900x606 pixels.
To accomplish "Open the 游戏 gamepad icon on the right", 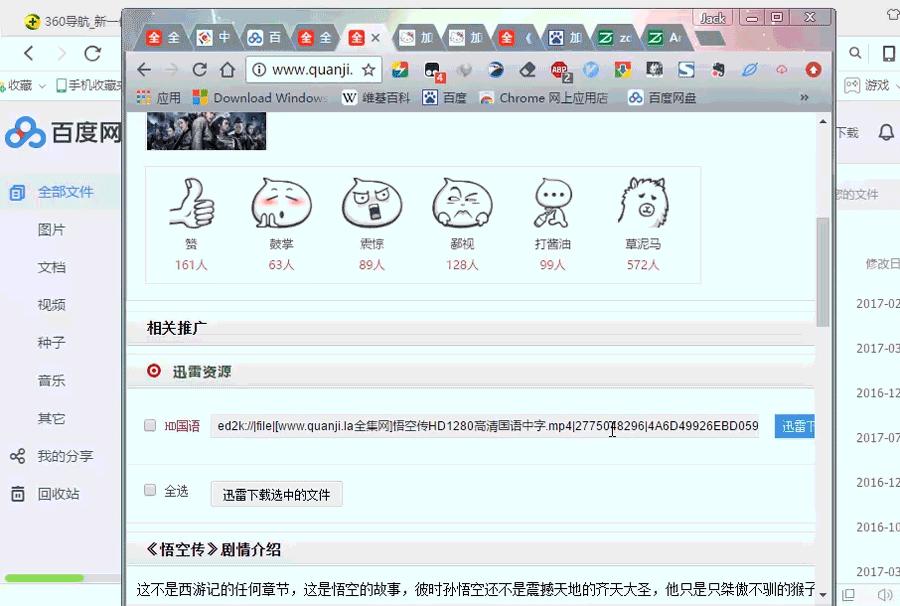I will [852, 84].
